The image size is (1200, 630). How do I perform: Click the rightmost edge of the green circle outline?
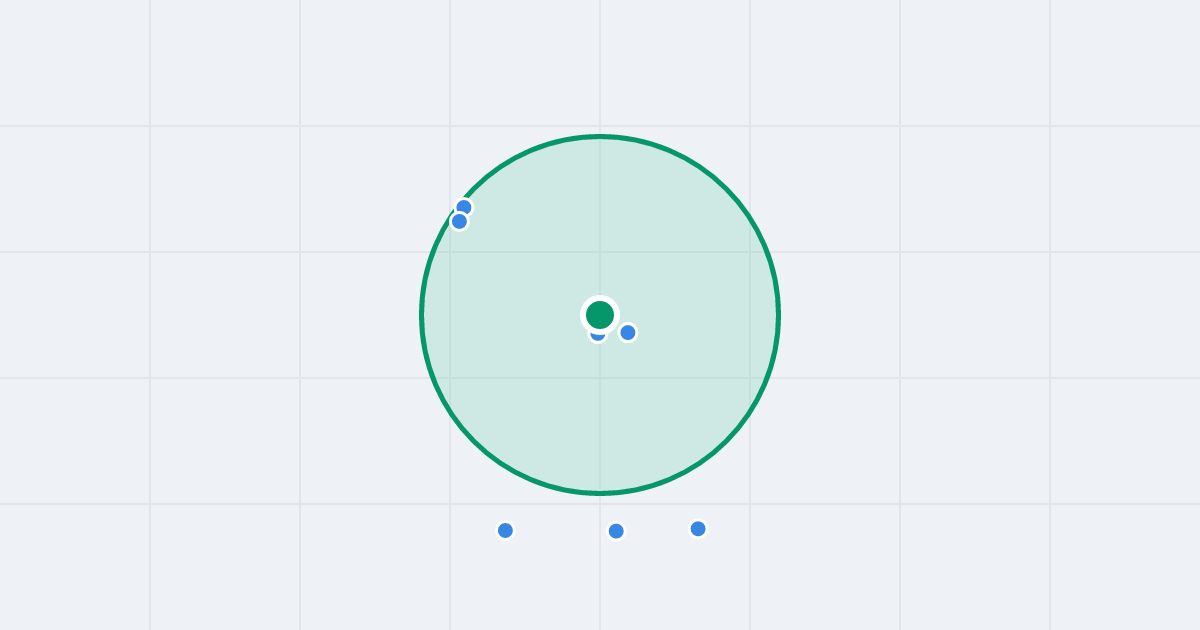click(778, 315)
